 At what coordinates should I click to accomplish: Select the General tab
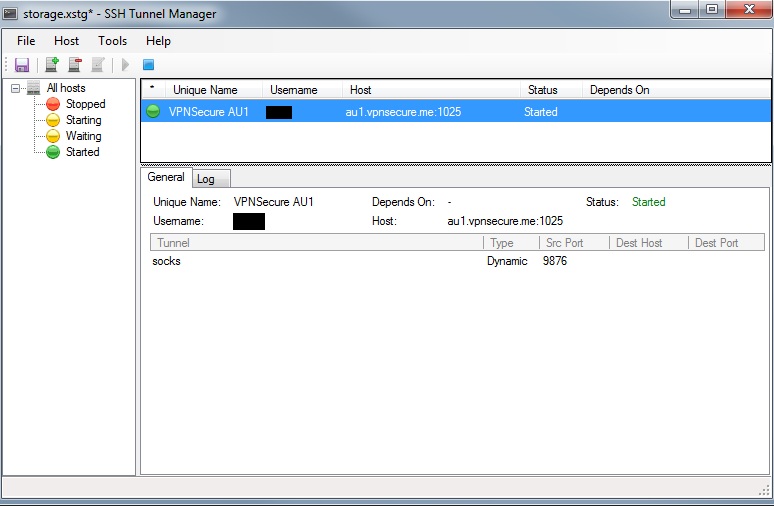pyautogui.click(x=166, y=177)
